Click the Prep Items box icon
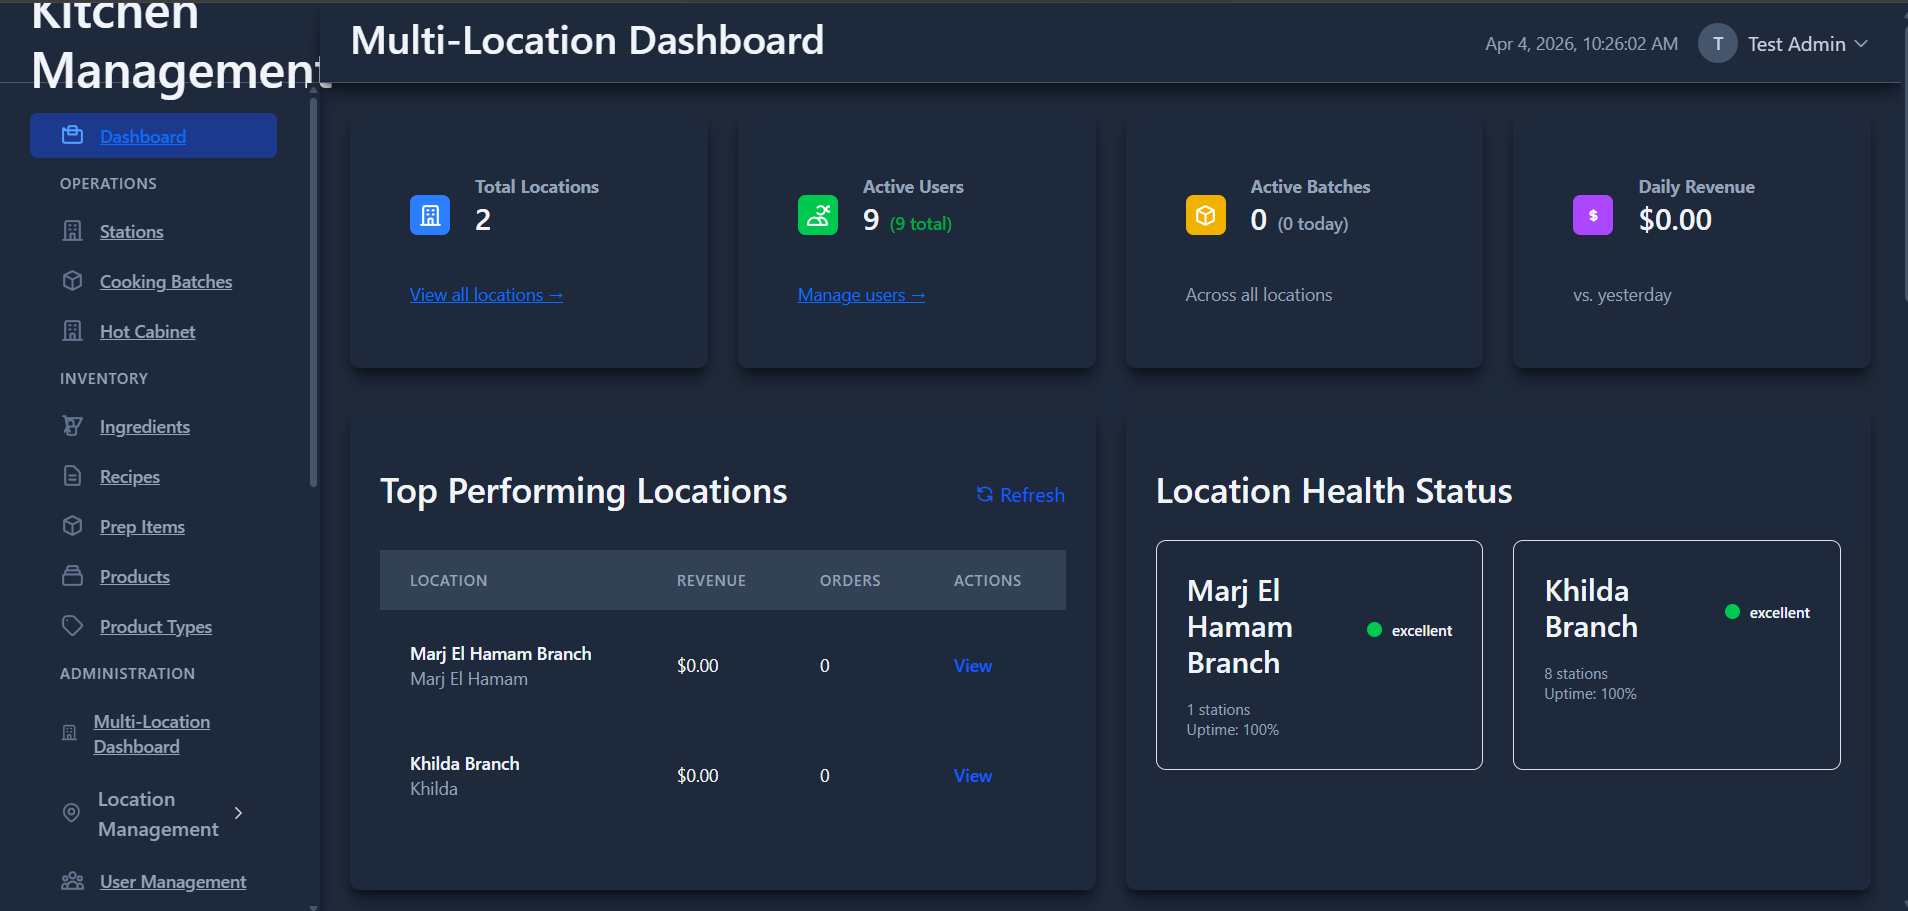Viewport: 1908px width, 911px height. [72, 525]
